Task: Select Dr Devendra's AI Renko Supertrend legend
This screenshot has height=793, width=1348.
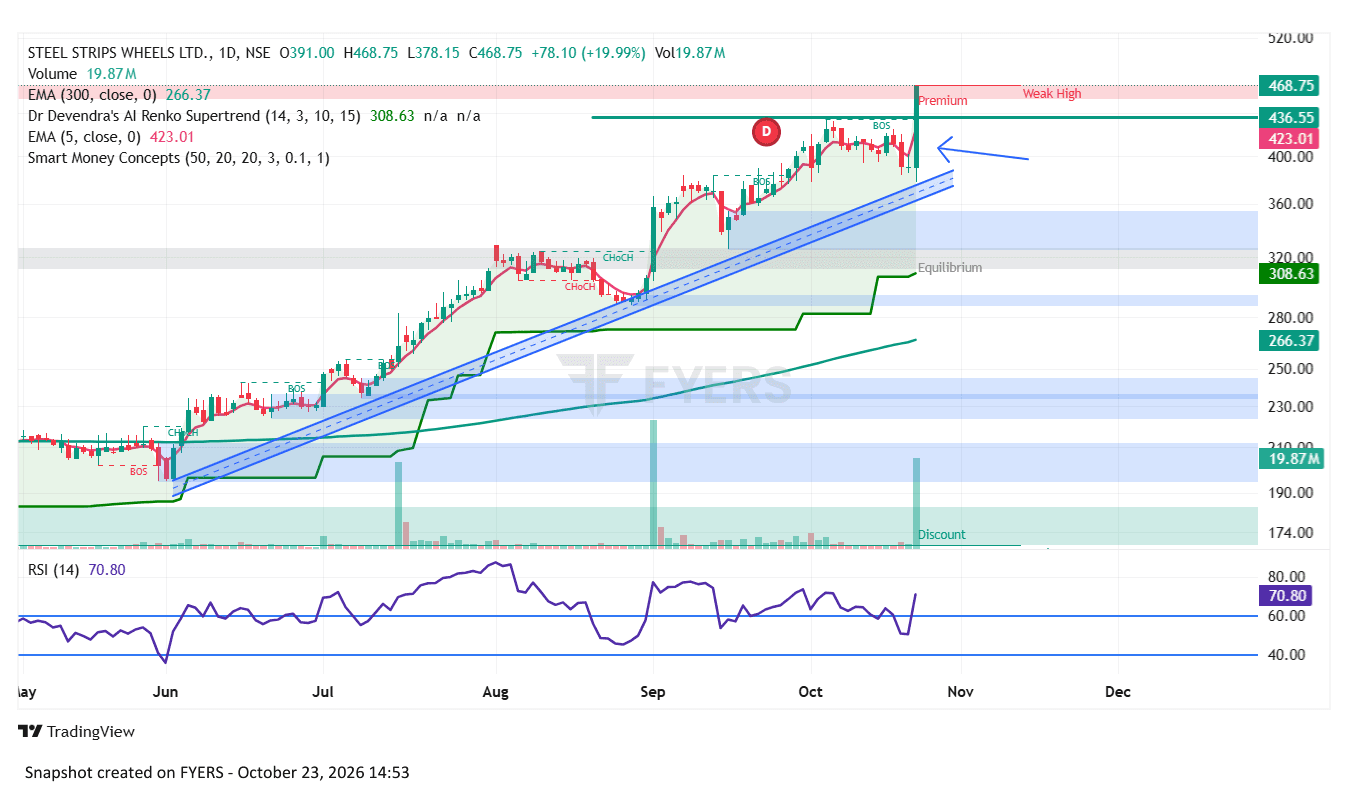Action: coord(254,116)
